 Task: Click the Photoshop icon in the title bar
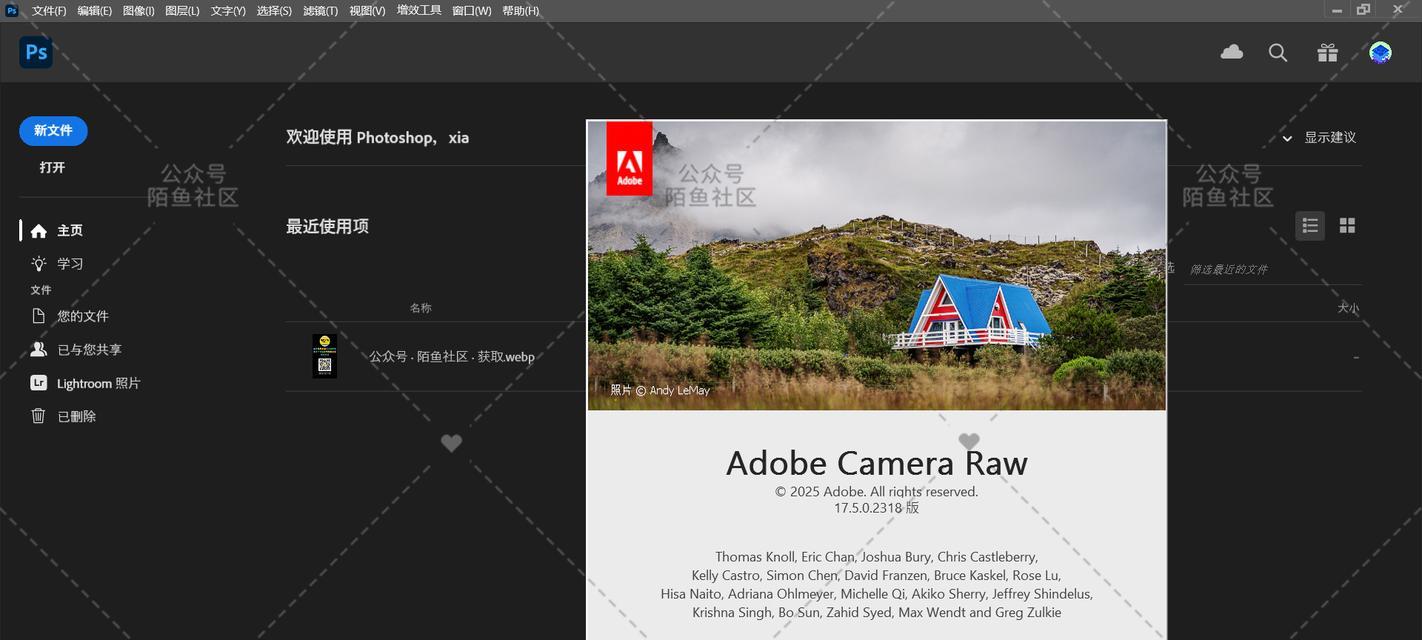(12, 10)
